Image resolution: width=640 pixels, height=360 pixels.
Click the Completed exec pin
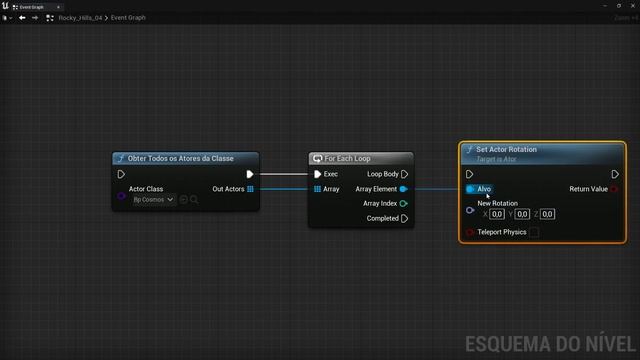404,218
